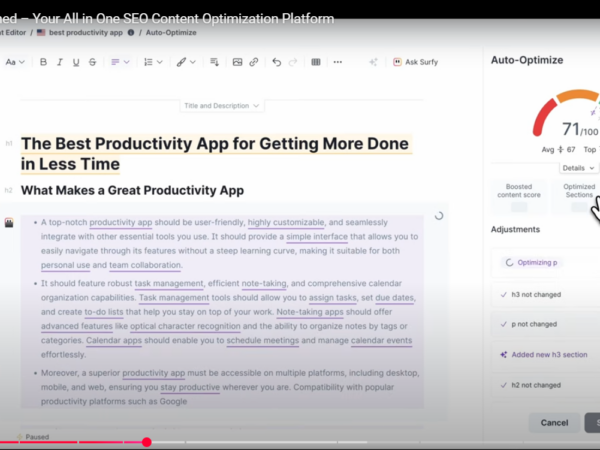
Task: Apply italic formatting
Action: pos(60,62)
